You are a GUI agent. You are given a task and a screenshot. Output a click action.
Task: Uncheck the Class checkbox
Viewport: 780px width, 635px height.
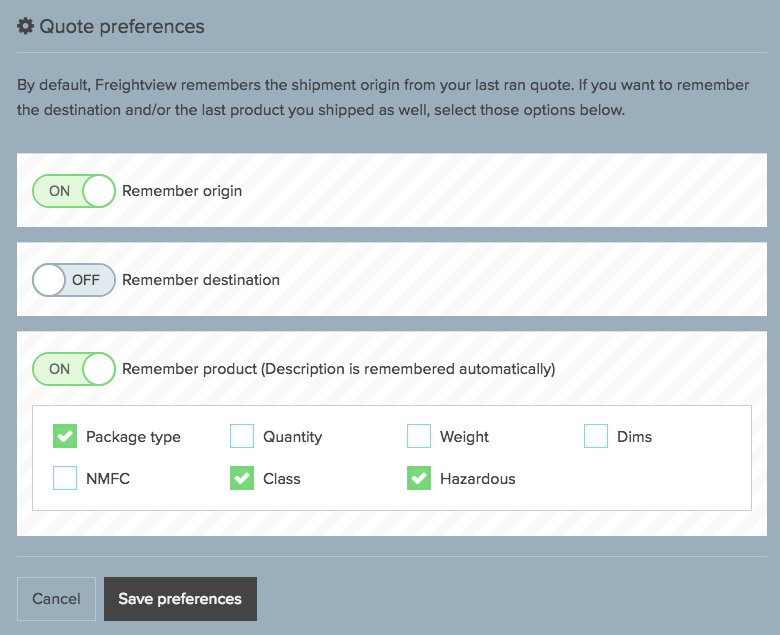click(x=242, y=478)
